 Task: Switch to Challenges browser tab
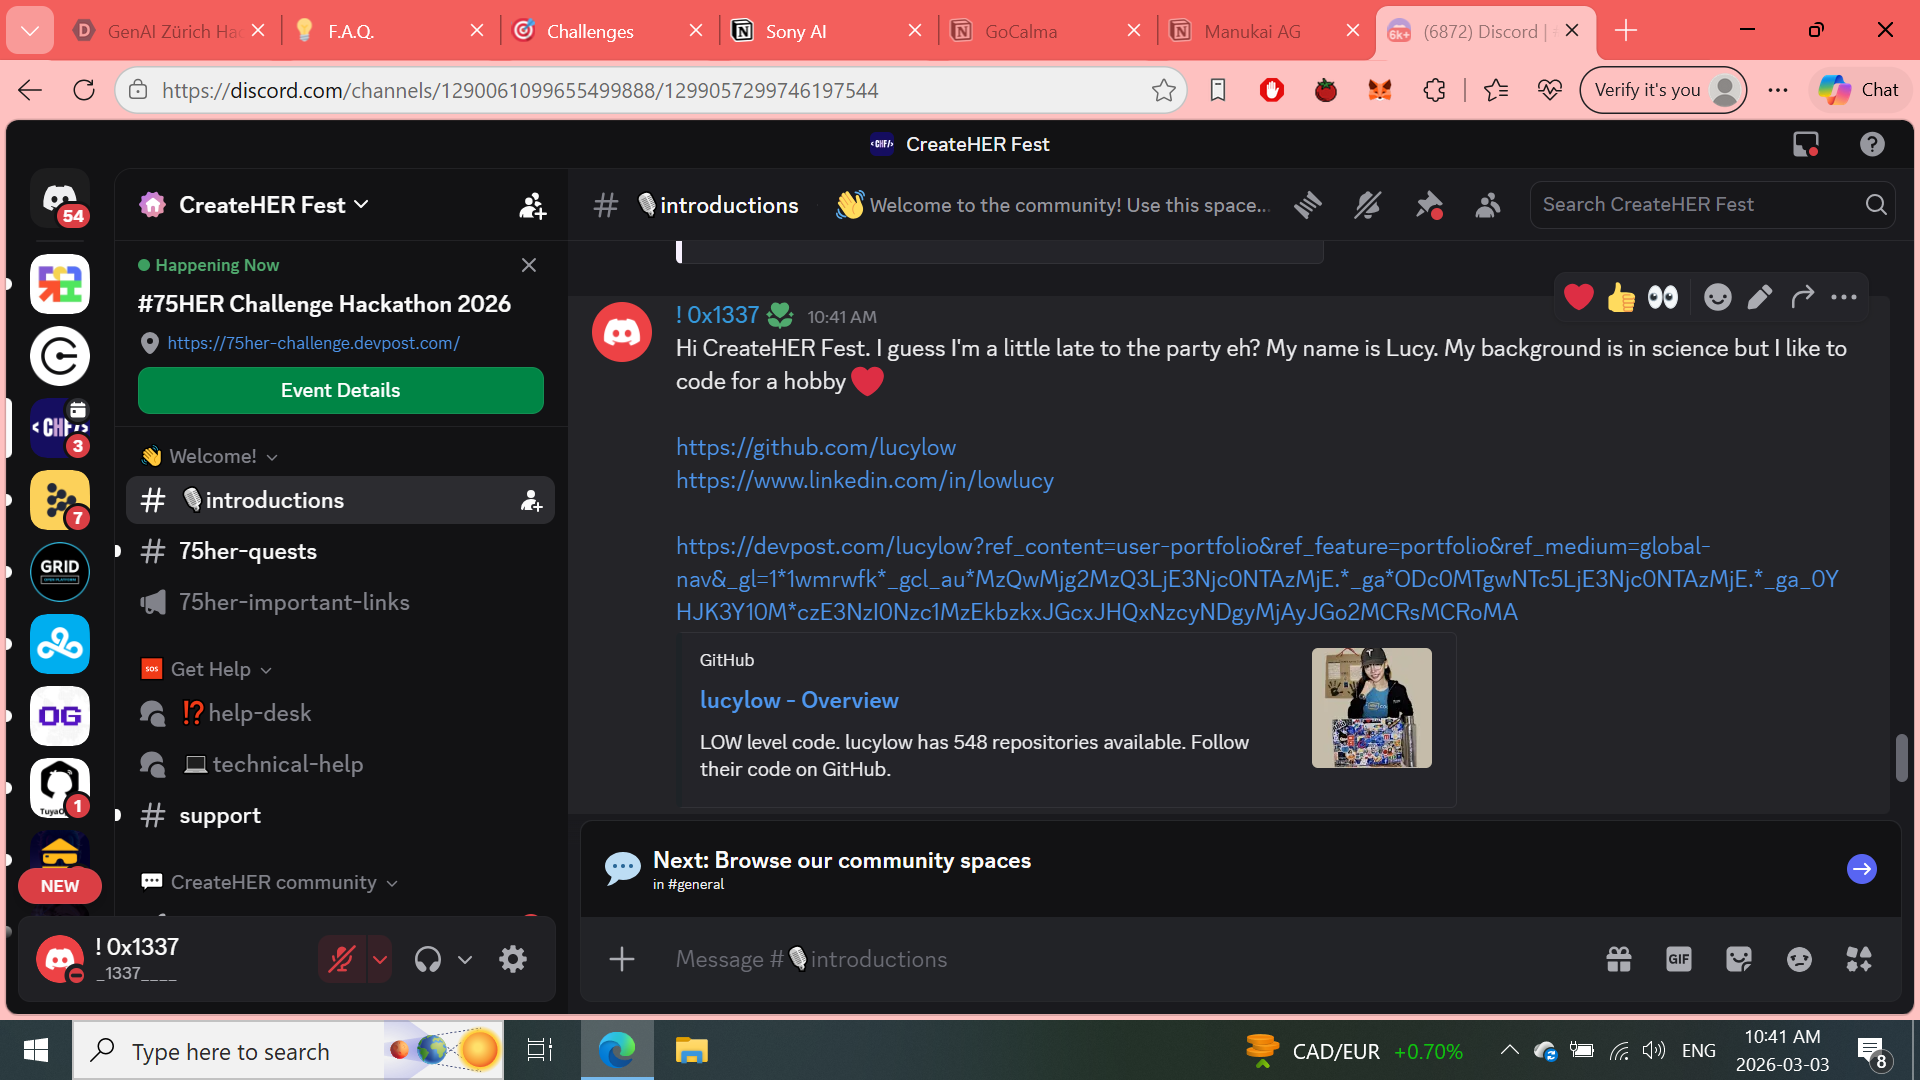coord(590,31)
